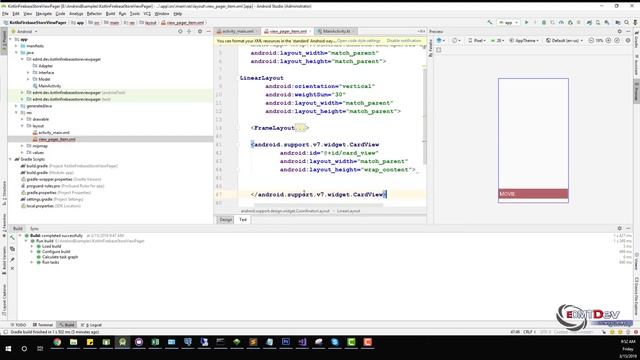Collapse the java folder
This screenshot has height=360, width=640.
[x=16, y=53]
